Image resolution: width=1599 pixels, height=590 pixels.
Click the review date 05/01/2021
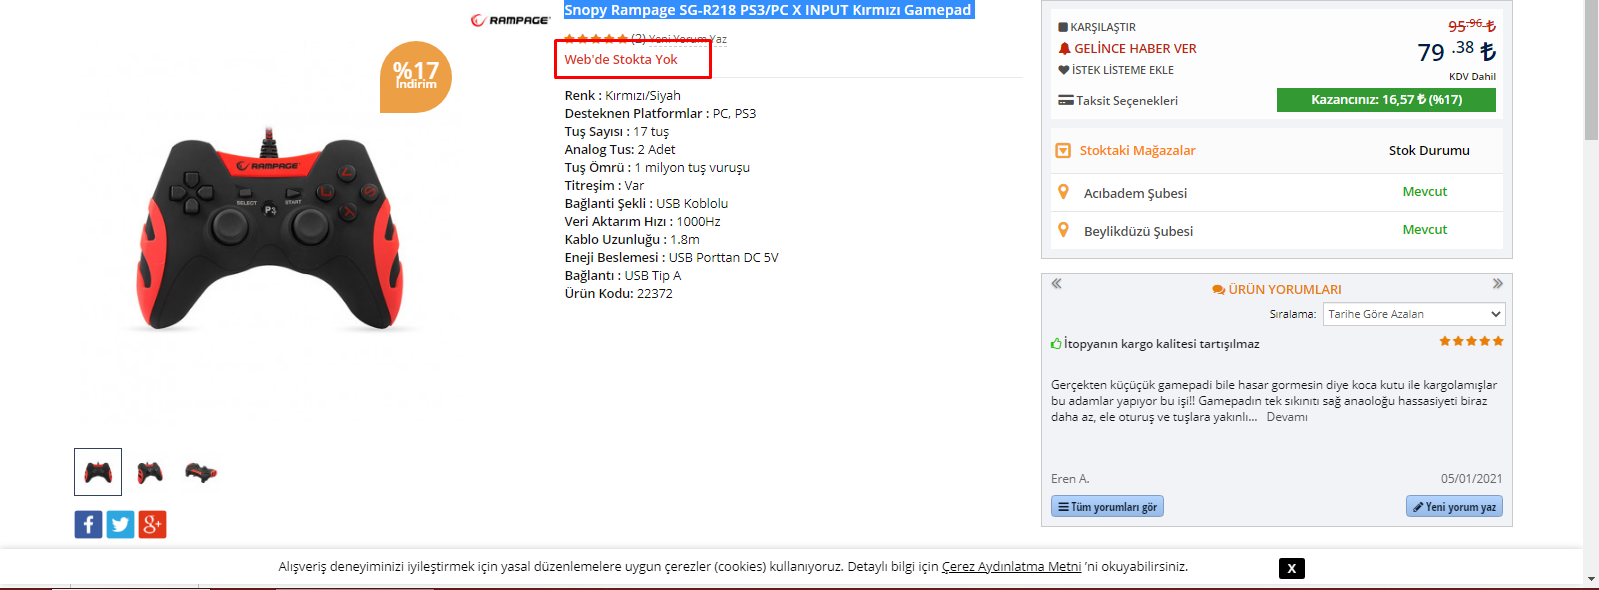(x=1471, y=479)
